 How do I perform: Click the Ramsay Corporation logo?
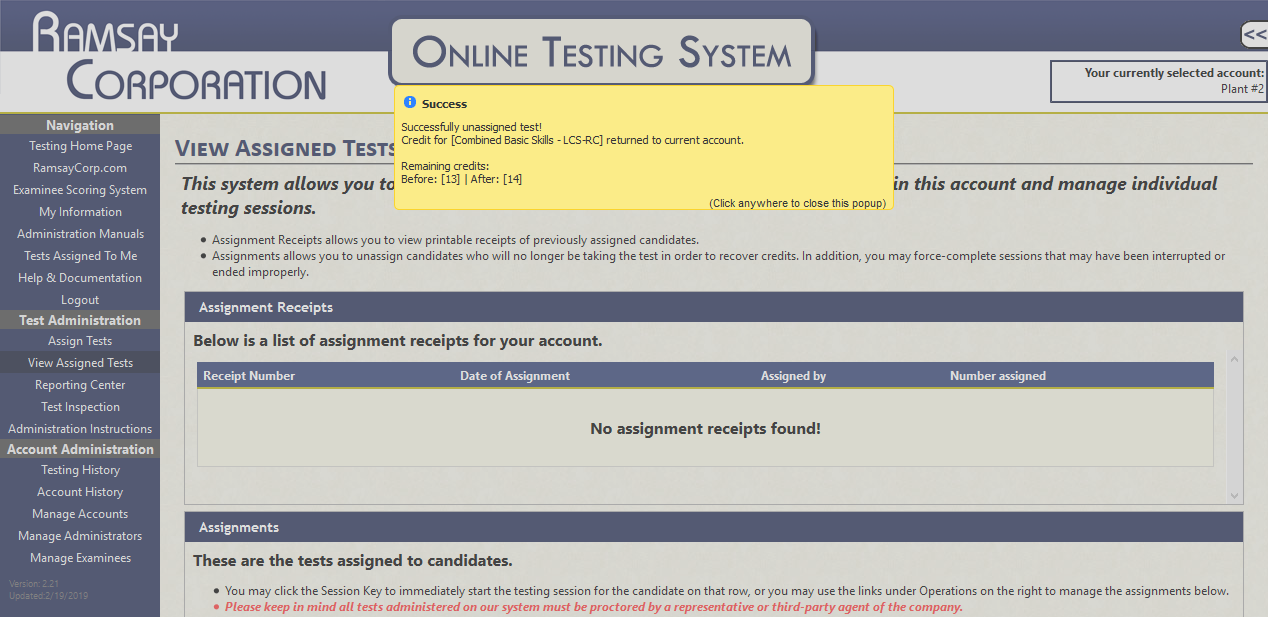[180, 58]
